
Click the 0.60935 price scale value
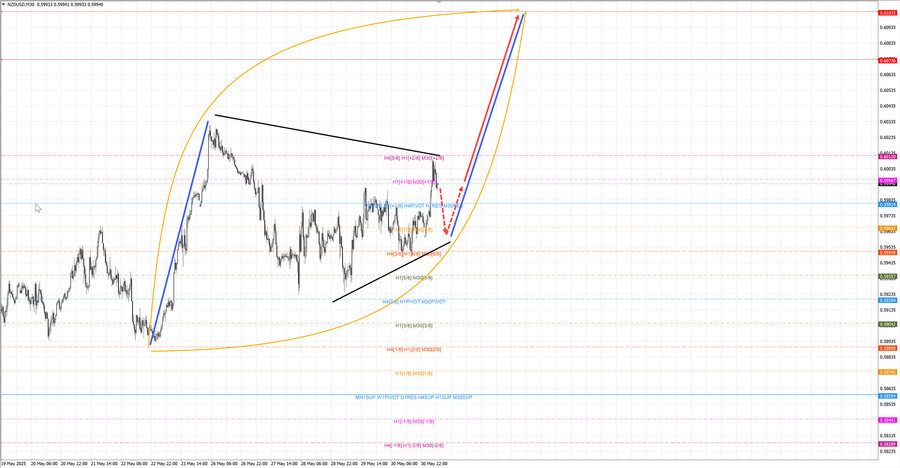[x=888, y=27]
